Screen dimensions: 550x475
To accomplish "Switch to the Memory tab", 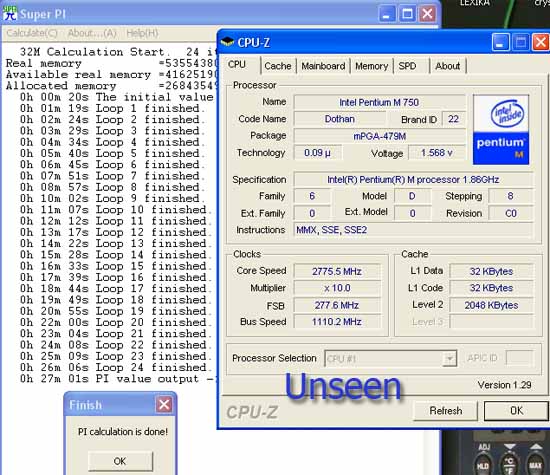I will pyautogui.click(x=371, y=66).
